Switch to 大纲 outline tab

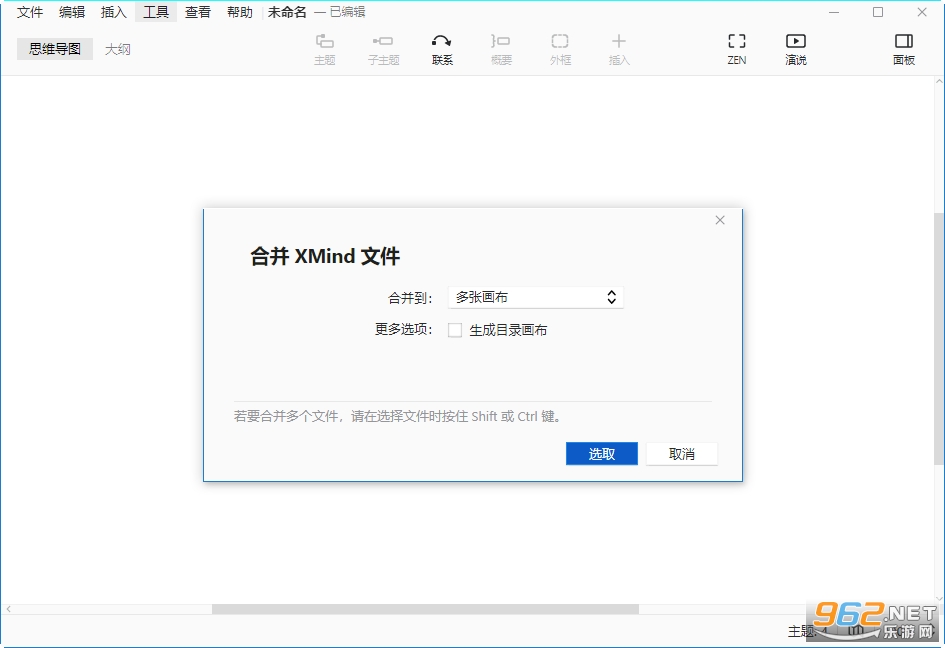(118, 49)
